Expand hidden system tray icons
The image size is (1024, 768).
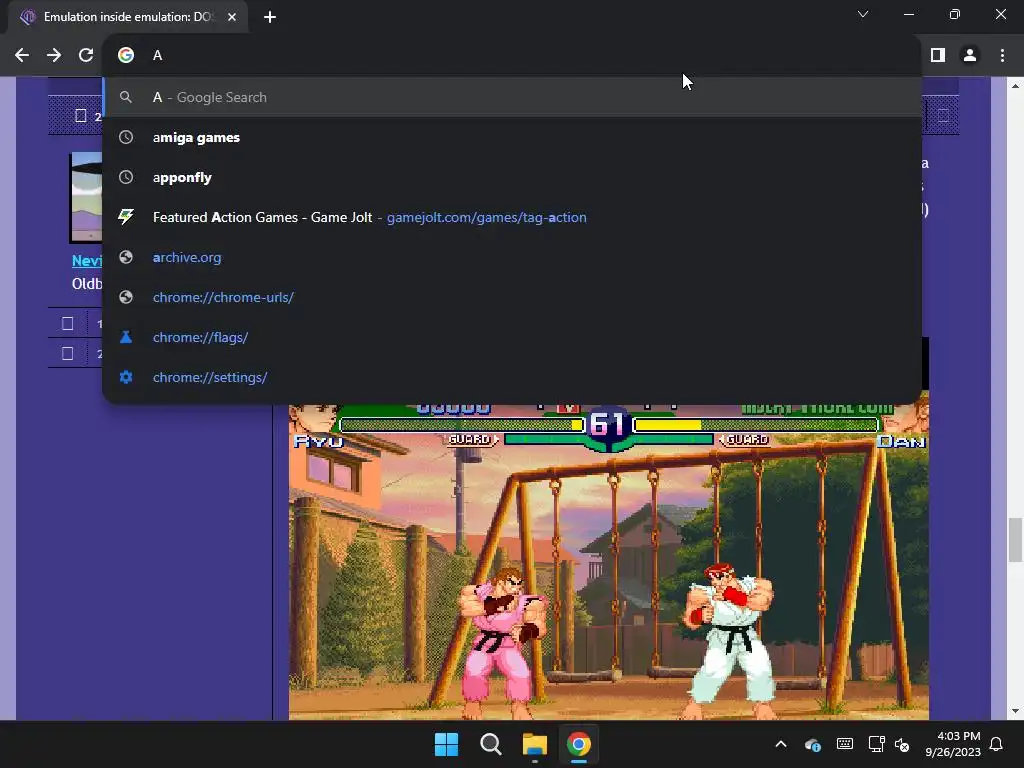pyautogui.click(x=781, y=744)
